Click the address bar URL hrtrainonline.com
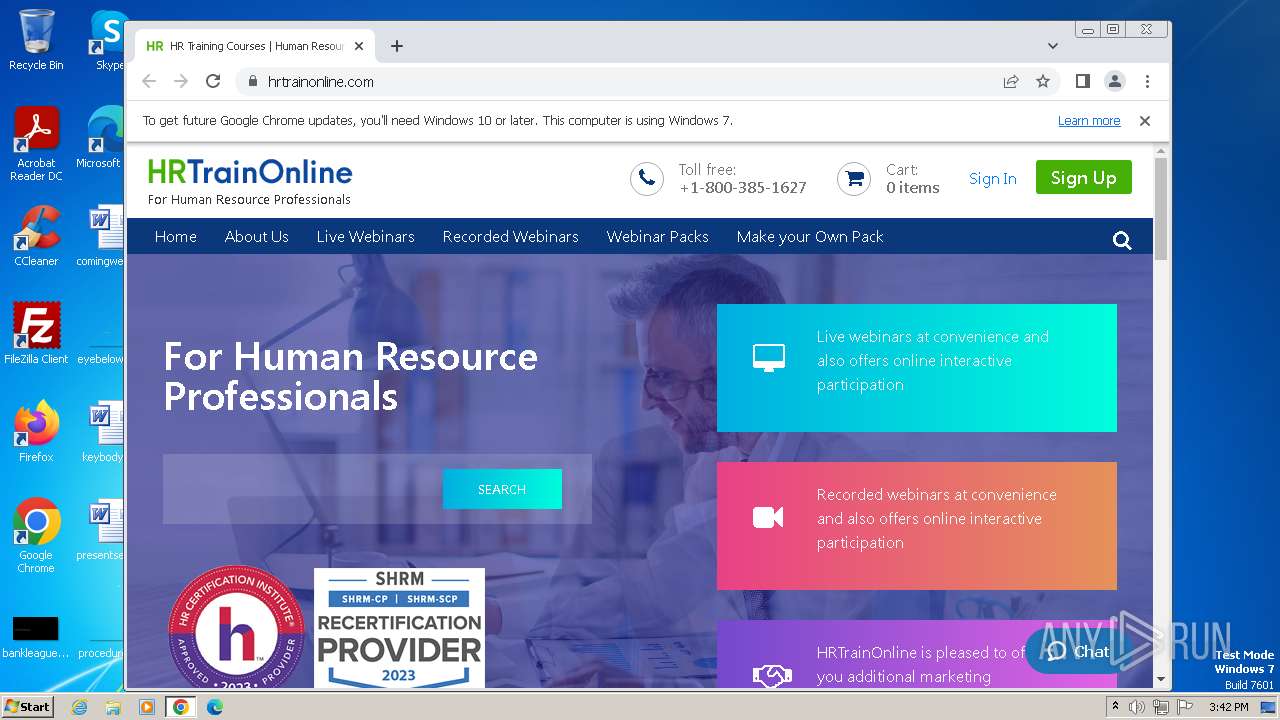The image size is (1280, 720). tap(321, 82)
